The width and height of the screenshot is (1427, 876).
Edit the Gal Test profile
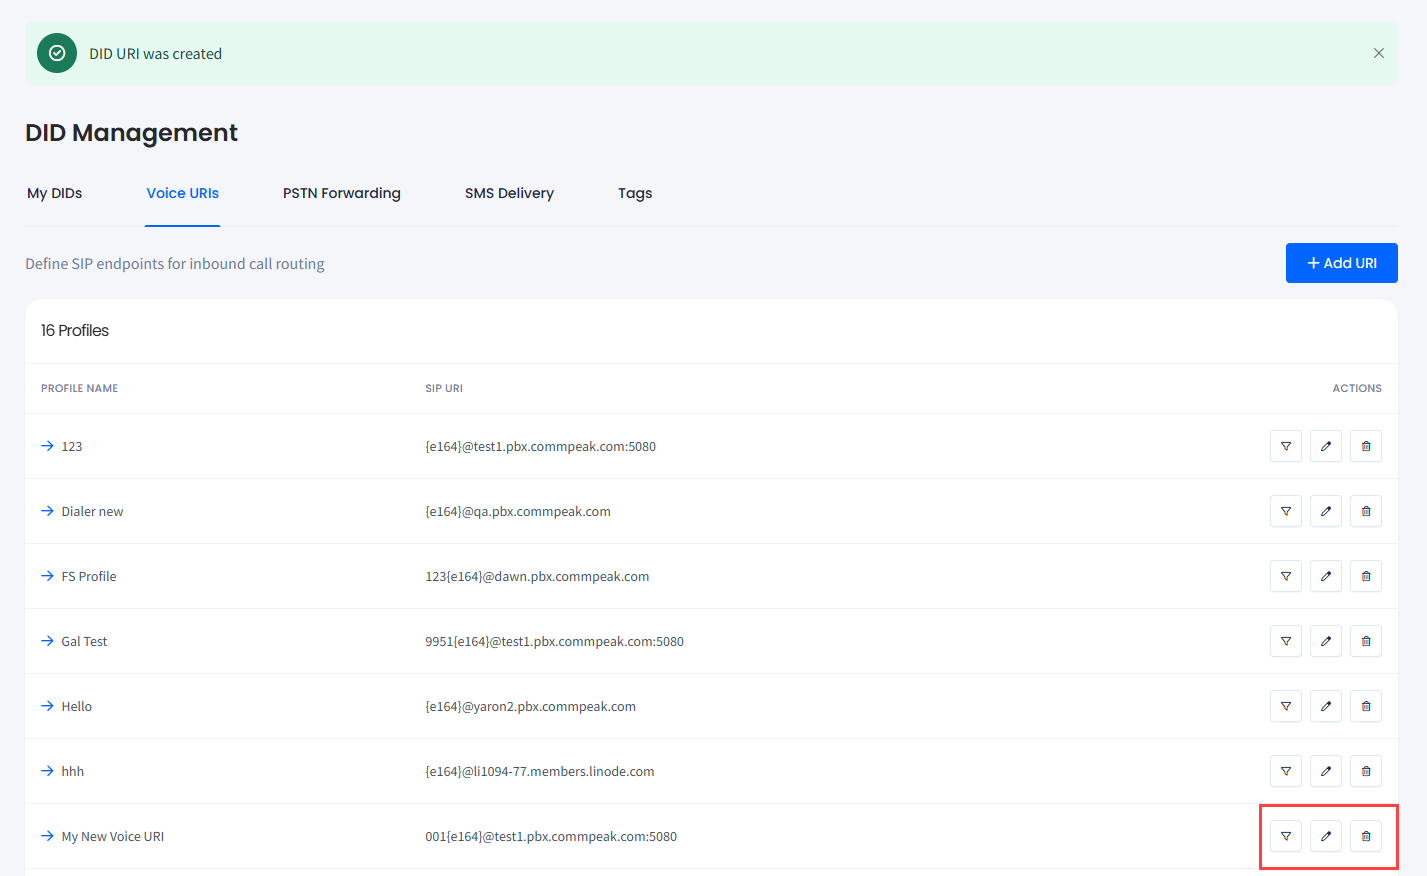point(1326,641)
